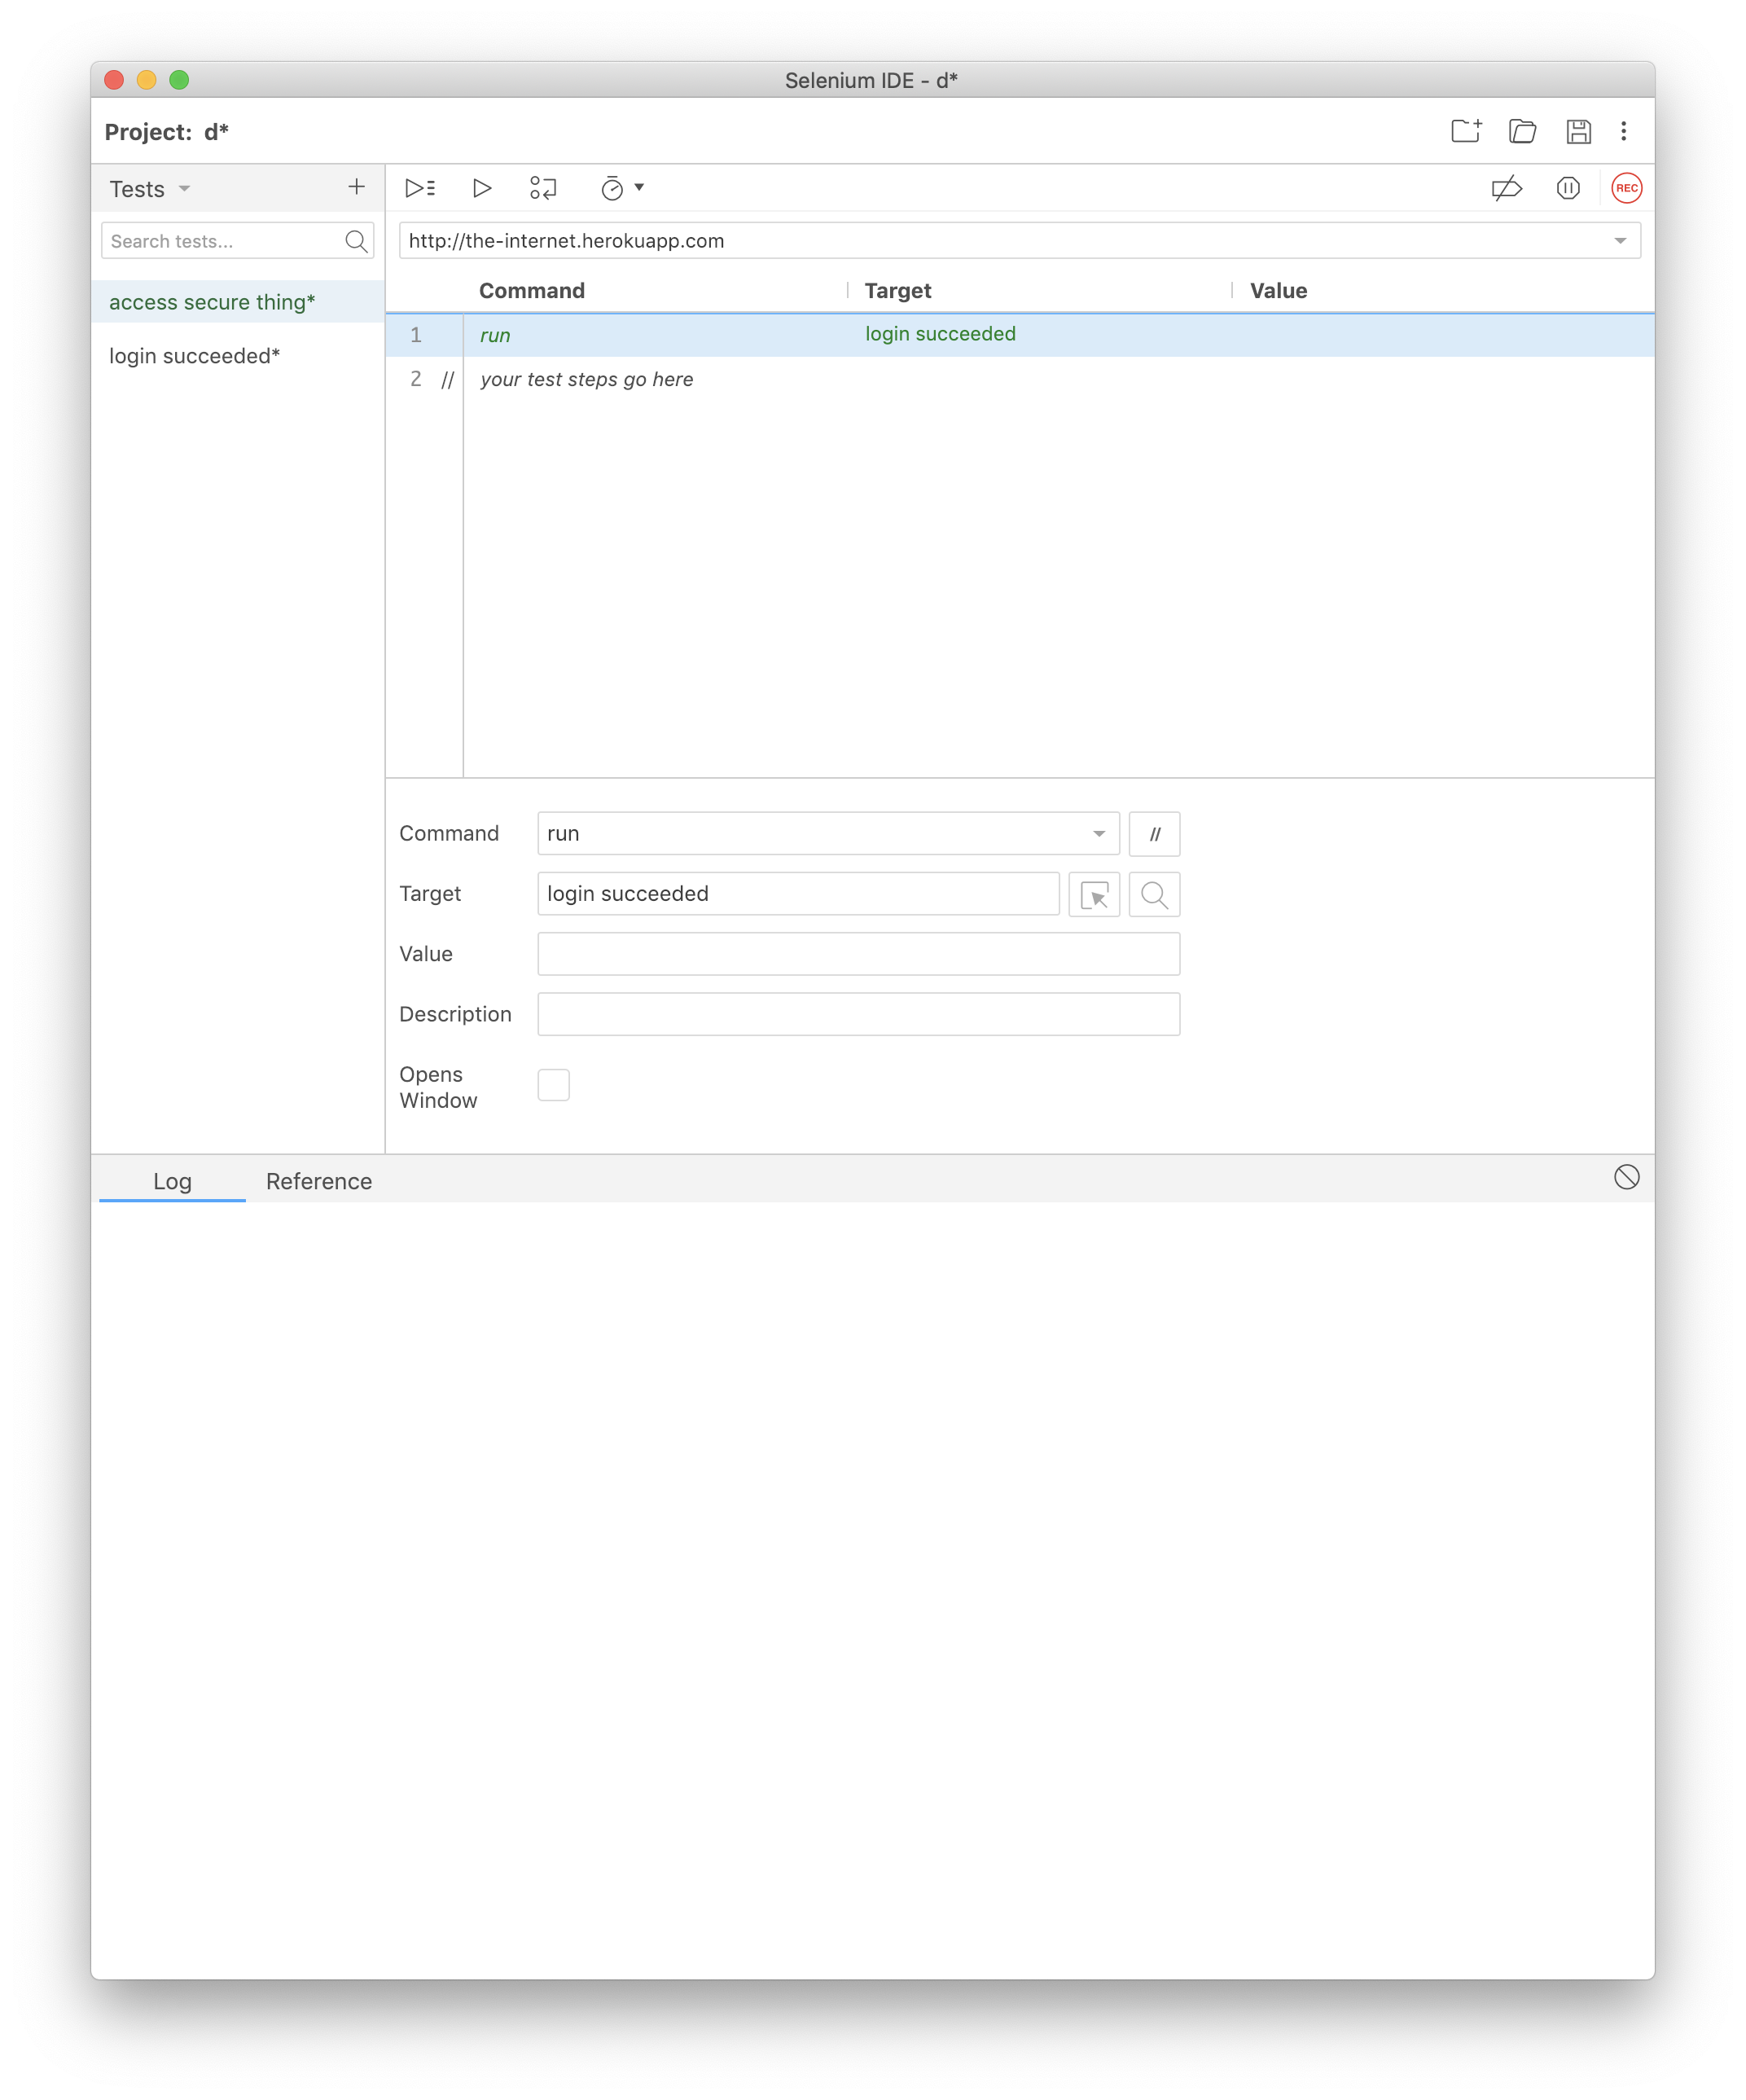1746x2100 pixels.
Task: Expand the base URL dropdown
Action: tap(1622, 240)
